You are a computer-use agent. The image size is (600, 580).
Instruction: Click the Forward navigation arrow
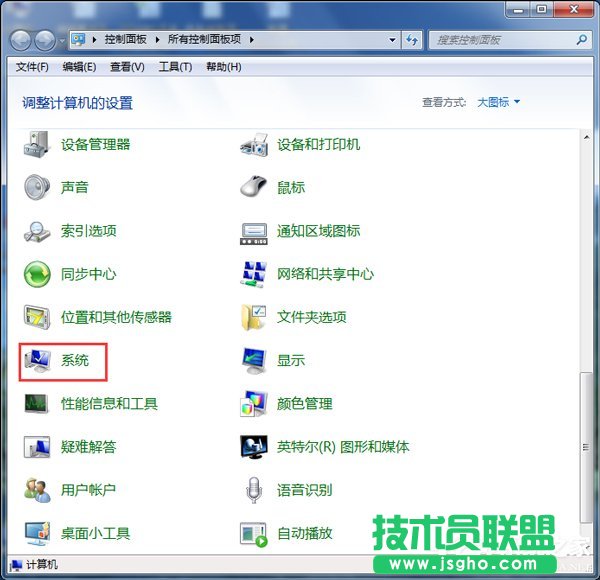coord(45,40)
